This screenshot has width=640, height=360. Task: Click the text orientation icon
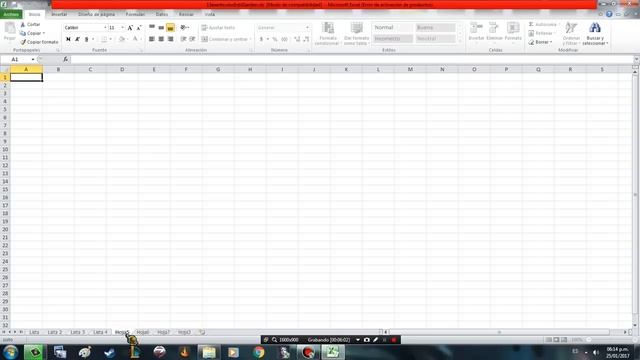click(x=184, y=27)
